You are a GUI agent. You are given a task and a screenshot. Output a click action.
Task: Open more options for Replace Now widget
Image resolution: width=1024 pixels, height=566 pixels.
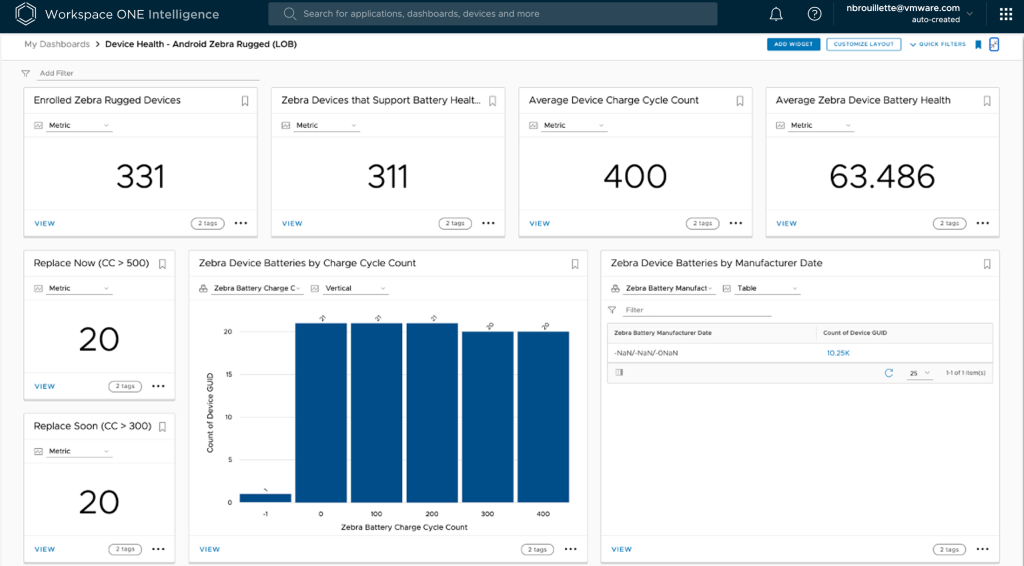(x=159, y=386)
